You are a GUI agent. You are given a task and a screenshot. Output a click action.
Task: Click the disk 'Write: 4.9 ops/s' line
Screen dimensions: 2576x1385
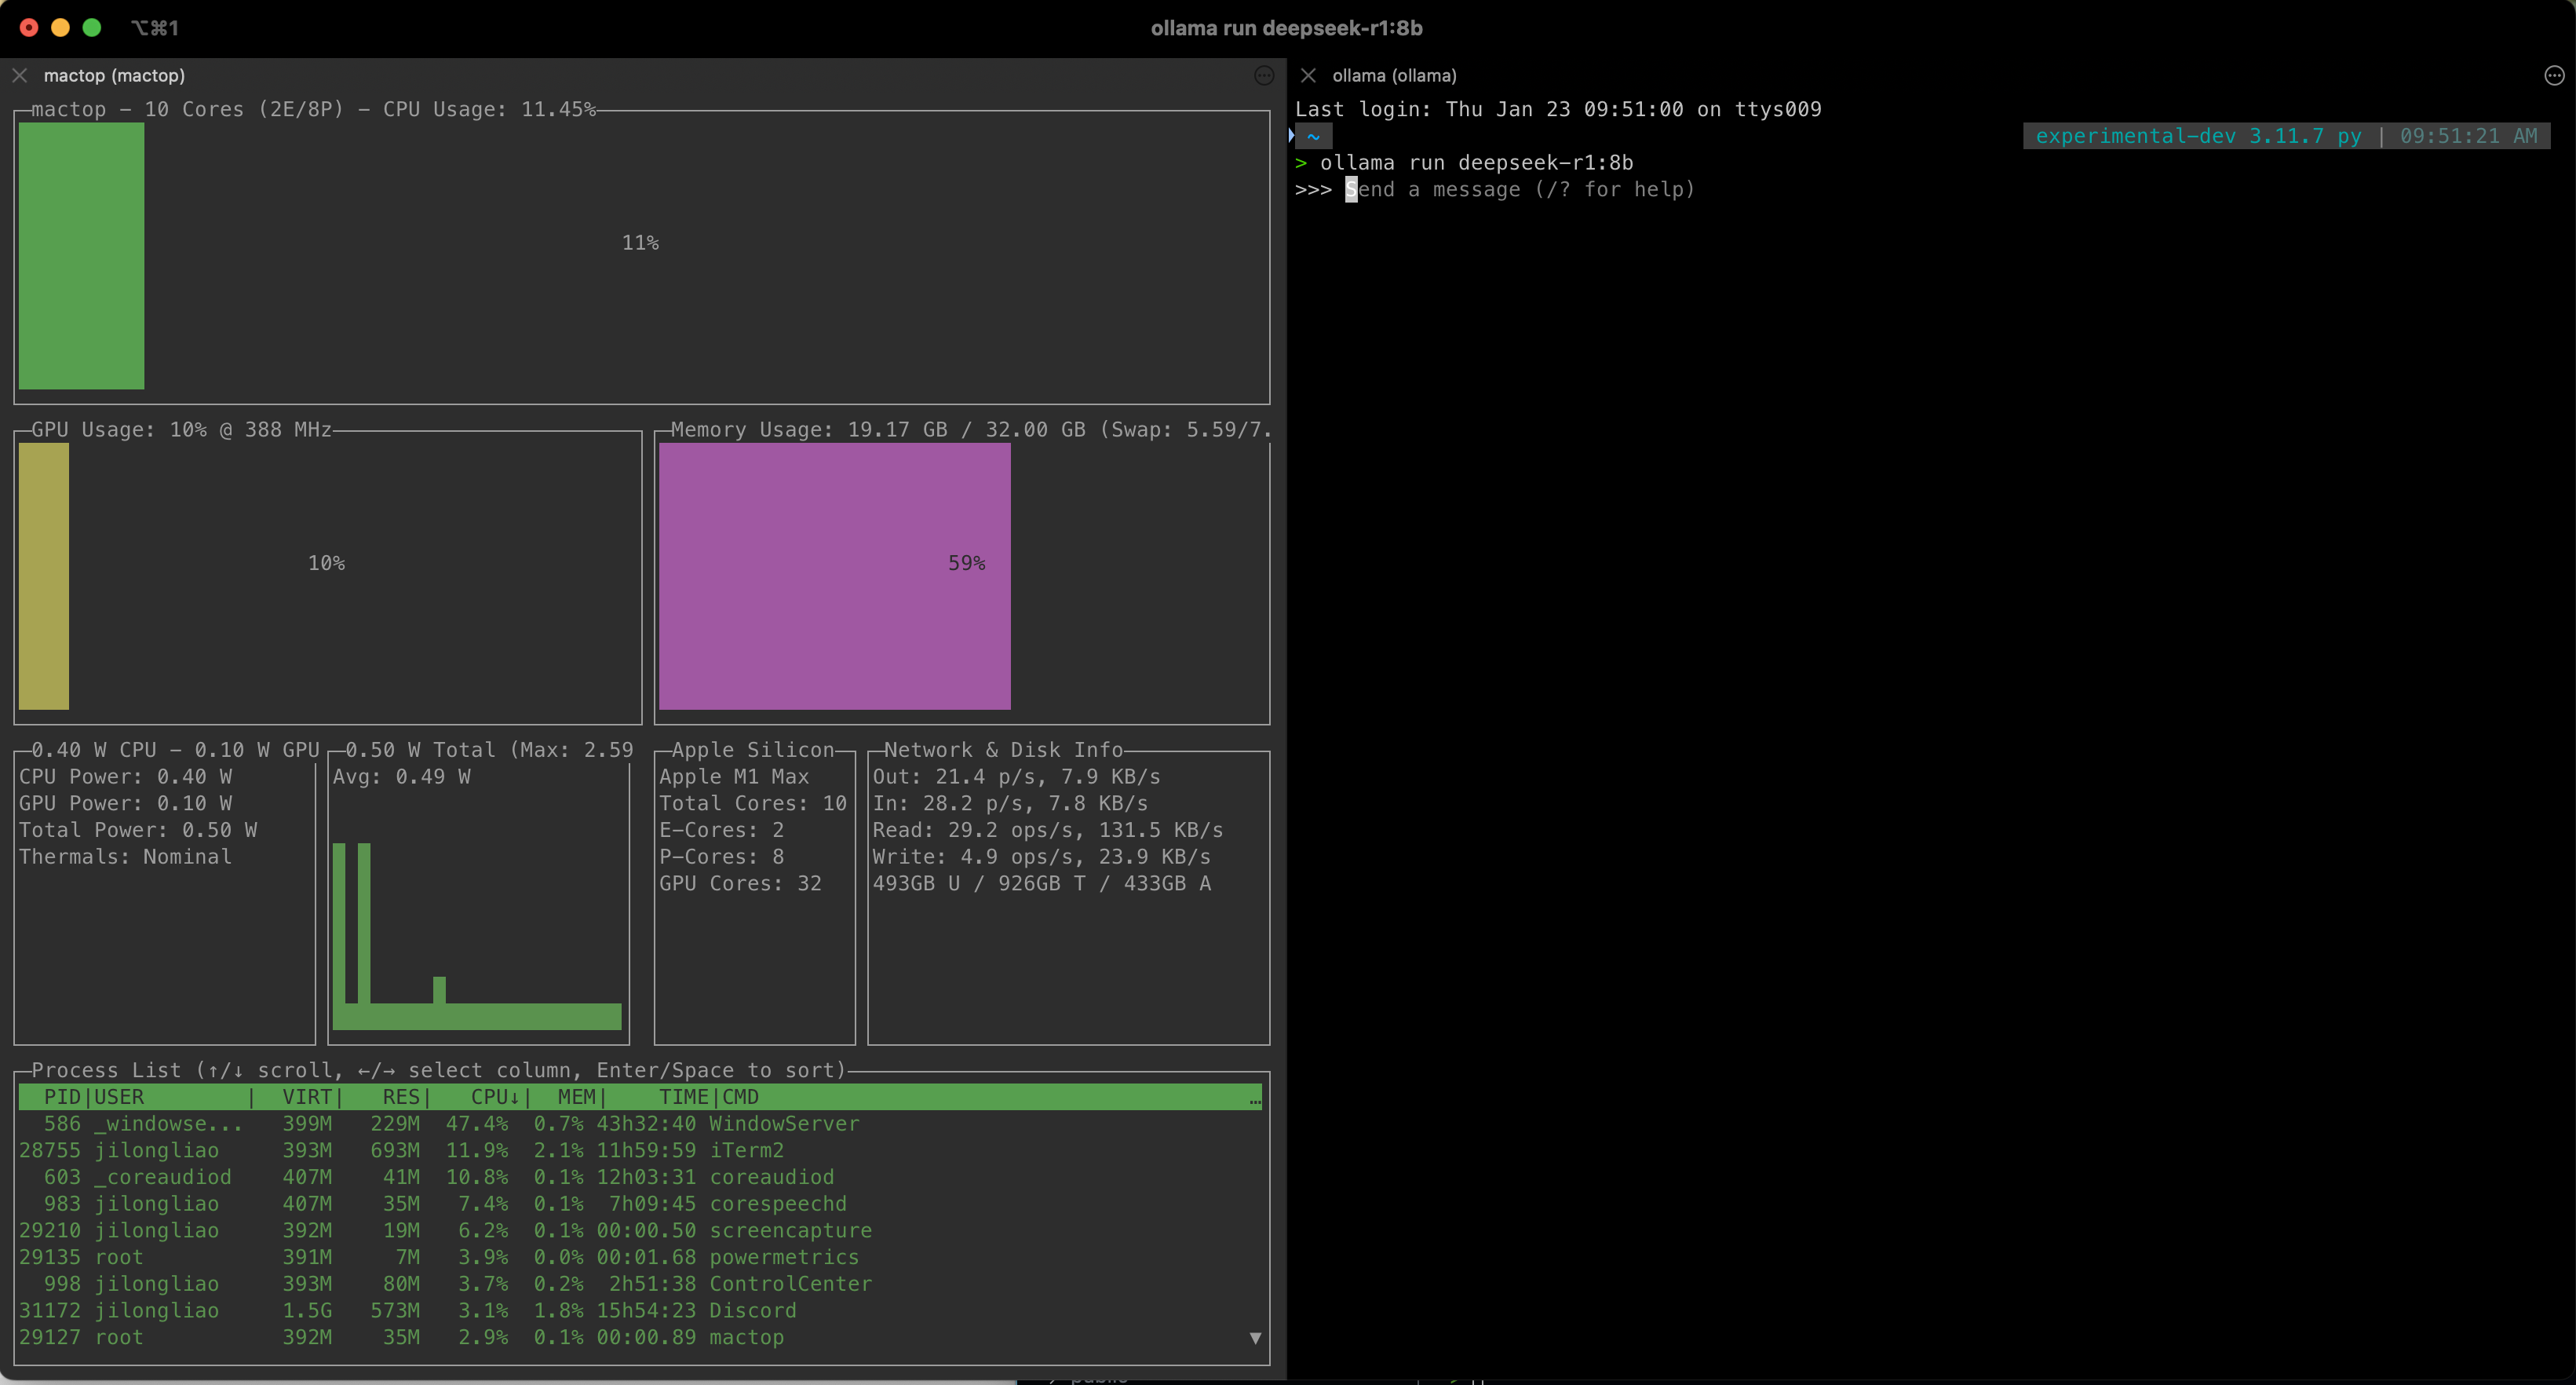[1041, 856]
